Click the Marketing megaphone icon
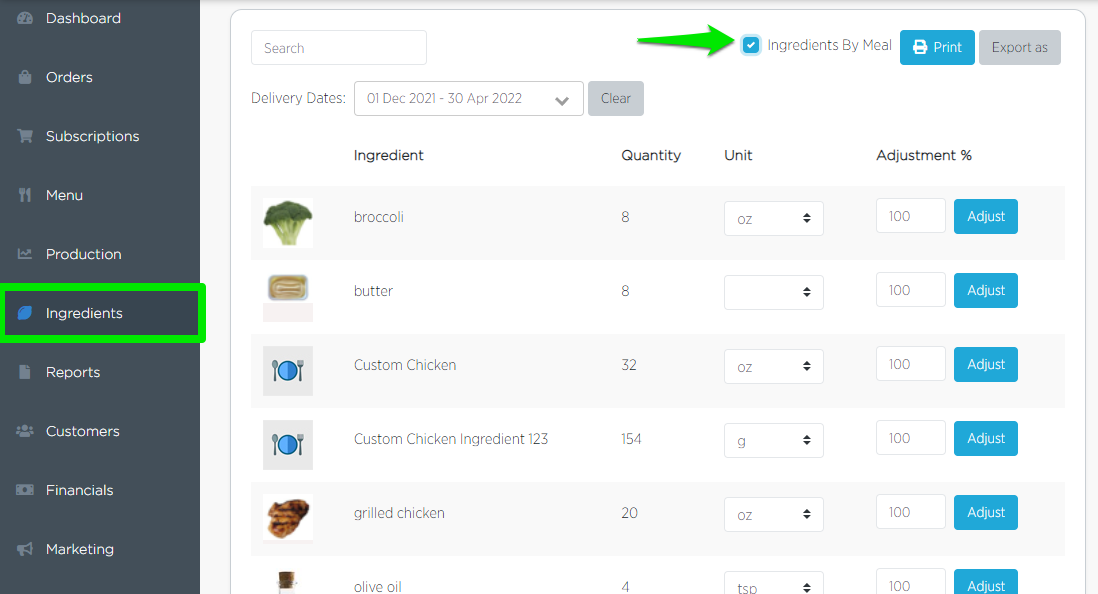1098x594 pixels. click(25, 549)
